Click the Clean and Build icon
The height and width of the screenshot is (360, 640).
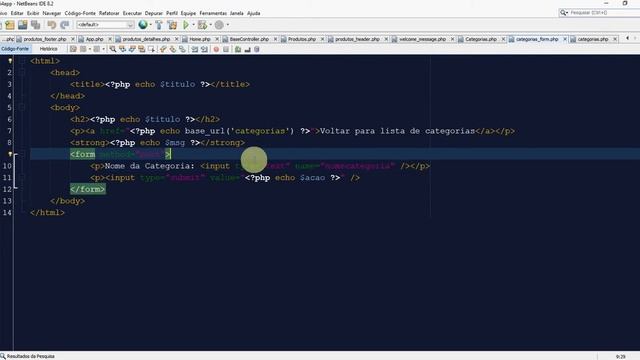click(x=172, y=25)
